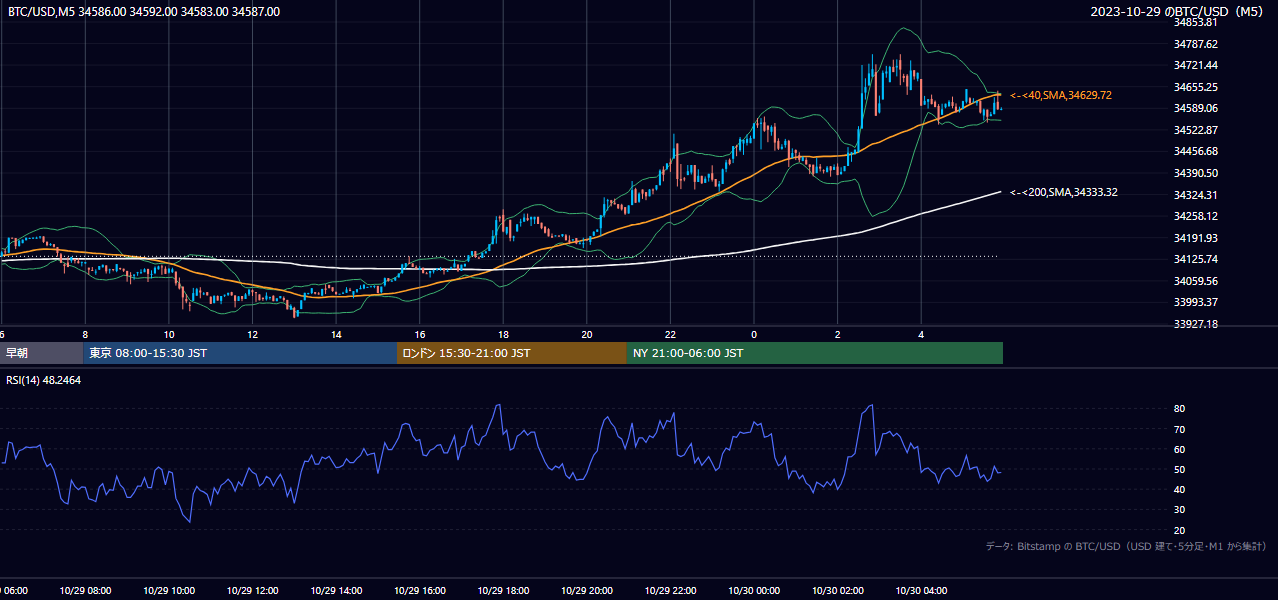Viewport: 1278px width, 600px height.
Task: Click the price axis value 34324.31
Action: click(x=1195, y=195)
